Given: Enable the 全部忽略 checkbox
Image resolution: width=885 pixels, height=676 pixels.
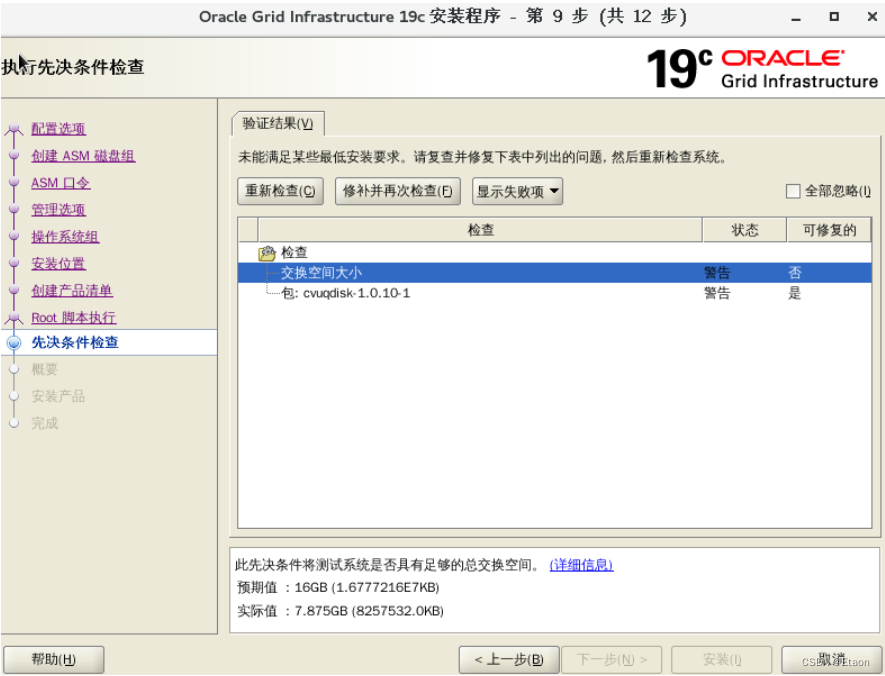Looking at the screenshot, I should click(793, 191).
